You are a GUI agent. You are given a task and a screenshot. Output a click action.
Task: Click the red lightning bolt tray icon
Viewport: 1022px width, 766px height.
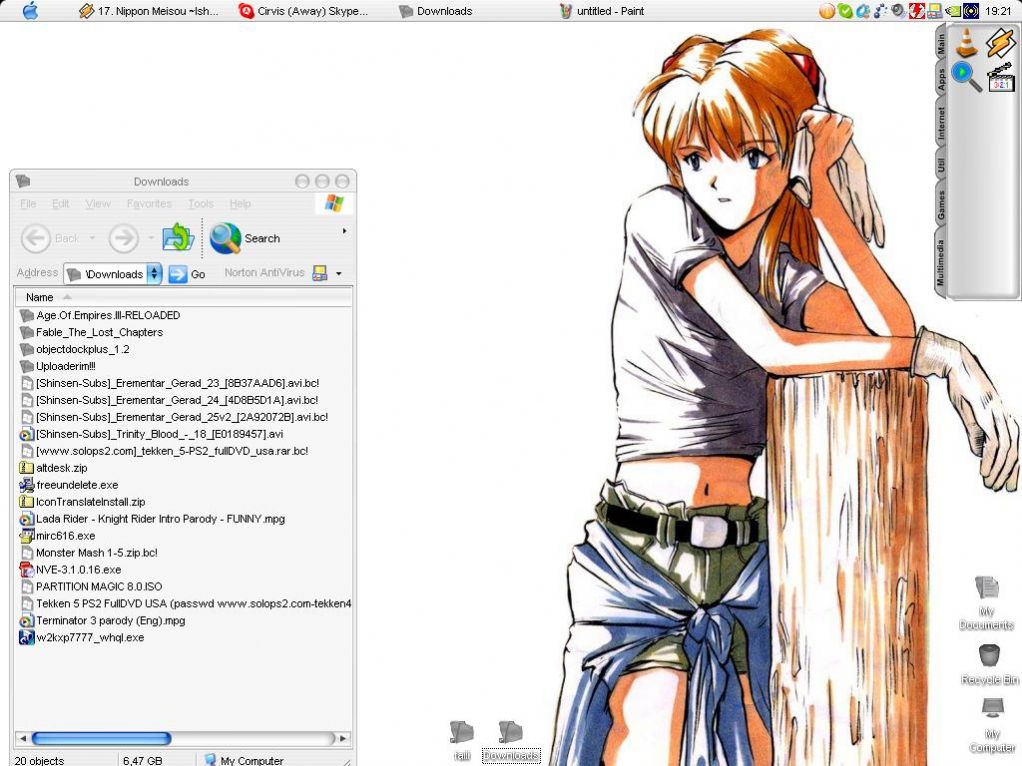point(916,11)
